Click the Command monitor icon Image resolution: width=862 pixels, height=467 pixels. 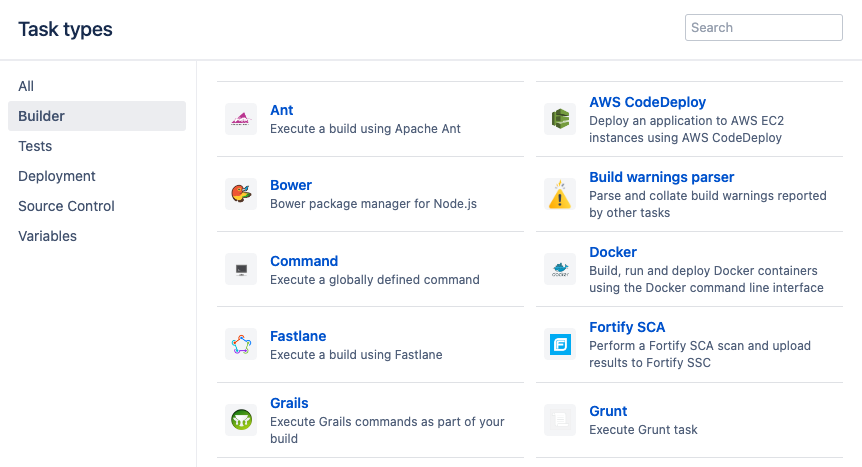(x=241, y=269)
